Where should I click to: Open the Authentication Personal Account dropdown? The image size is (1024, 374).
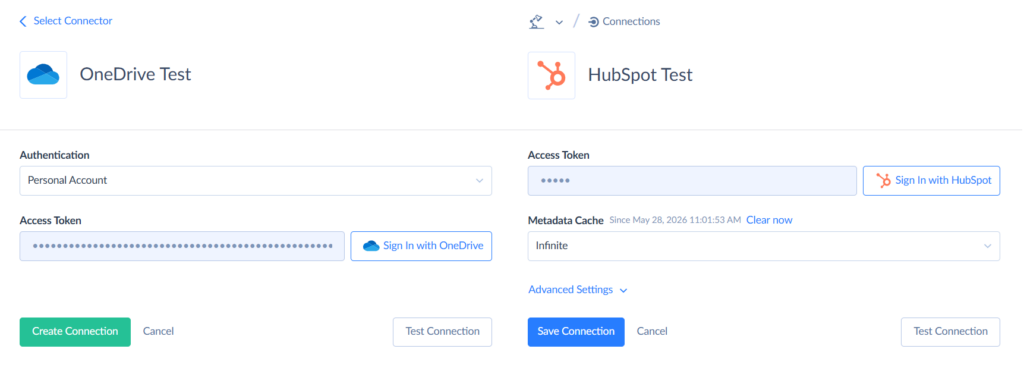pos(255,180)
